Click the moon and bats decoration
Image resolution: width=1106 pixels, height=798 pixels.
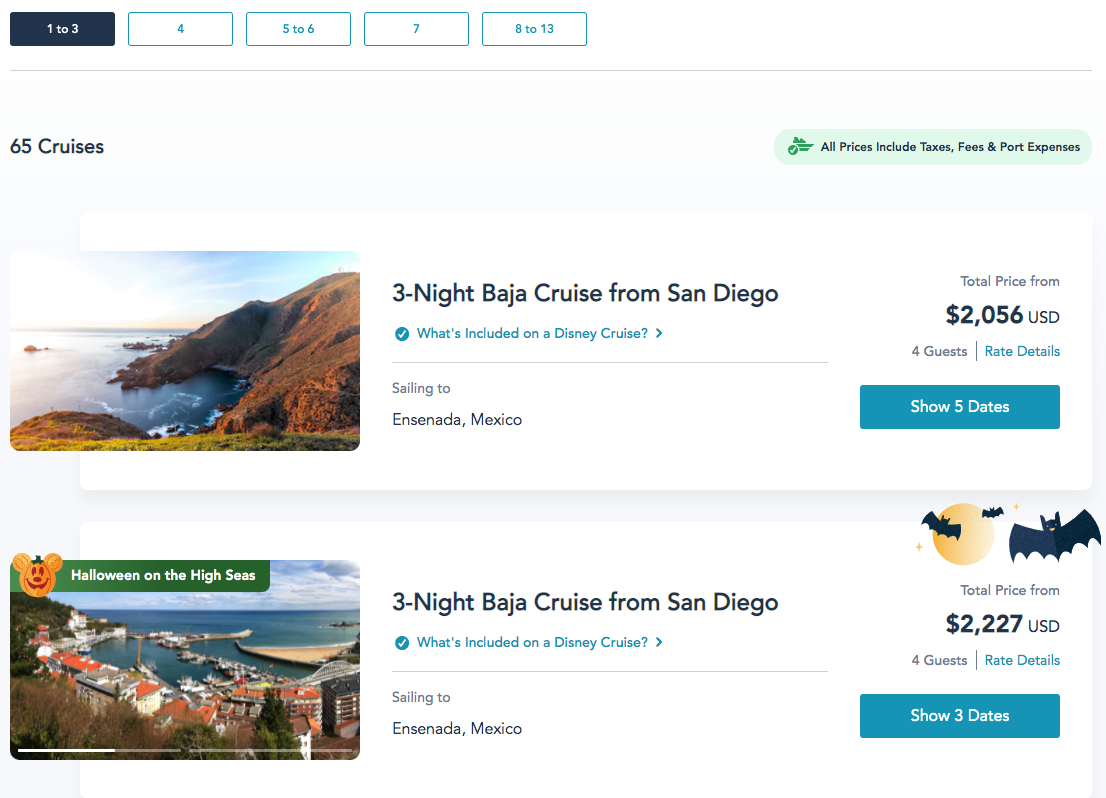tap(962, 531)
